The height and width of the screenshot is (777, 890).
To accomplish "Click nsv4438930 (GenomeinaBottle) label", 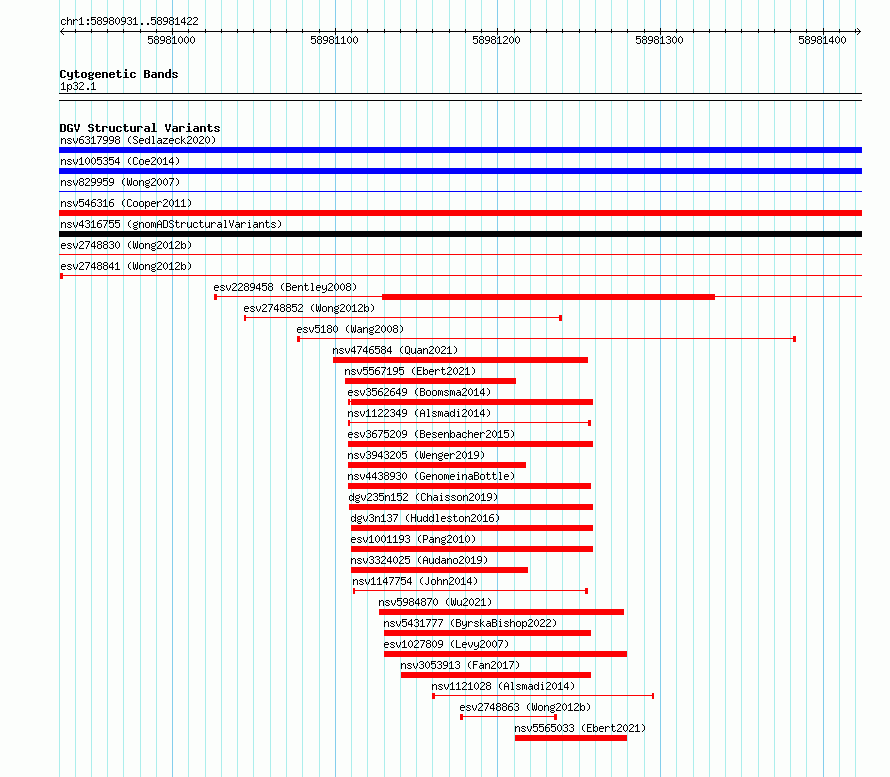I will point(431,476).
